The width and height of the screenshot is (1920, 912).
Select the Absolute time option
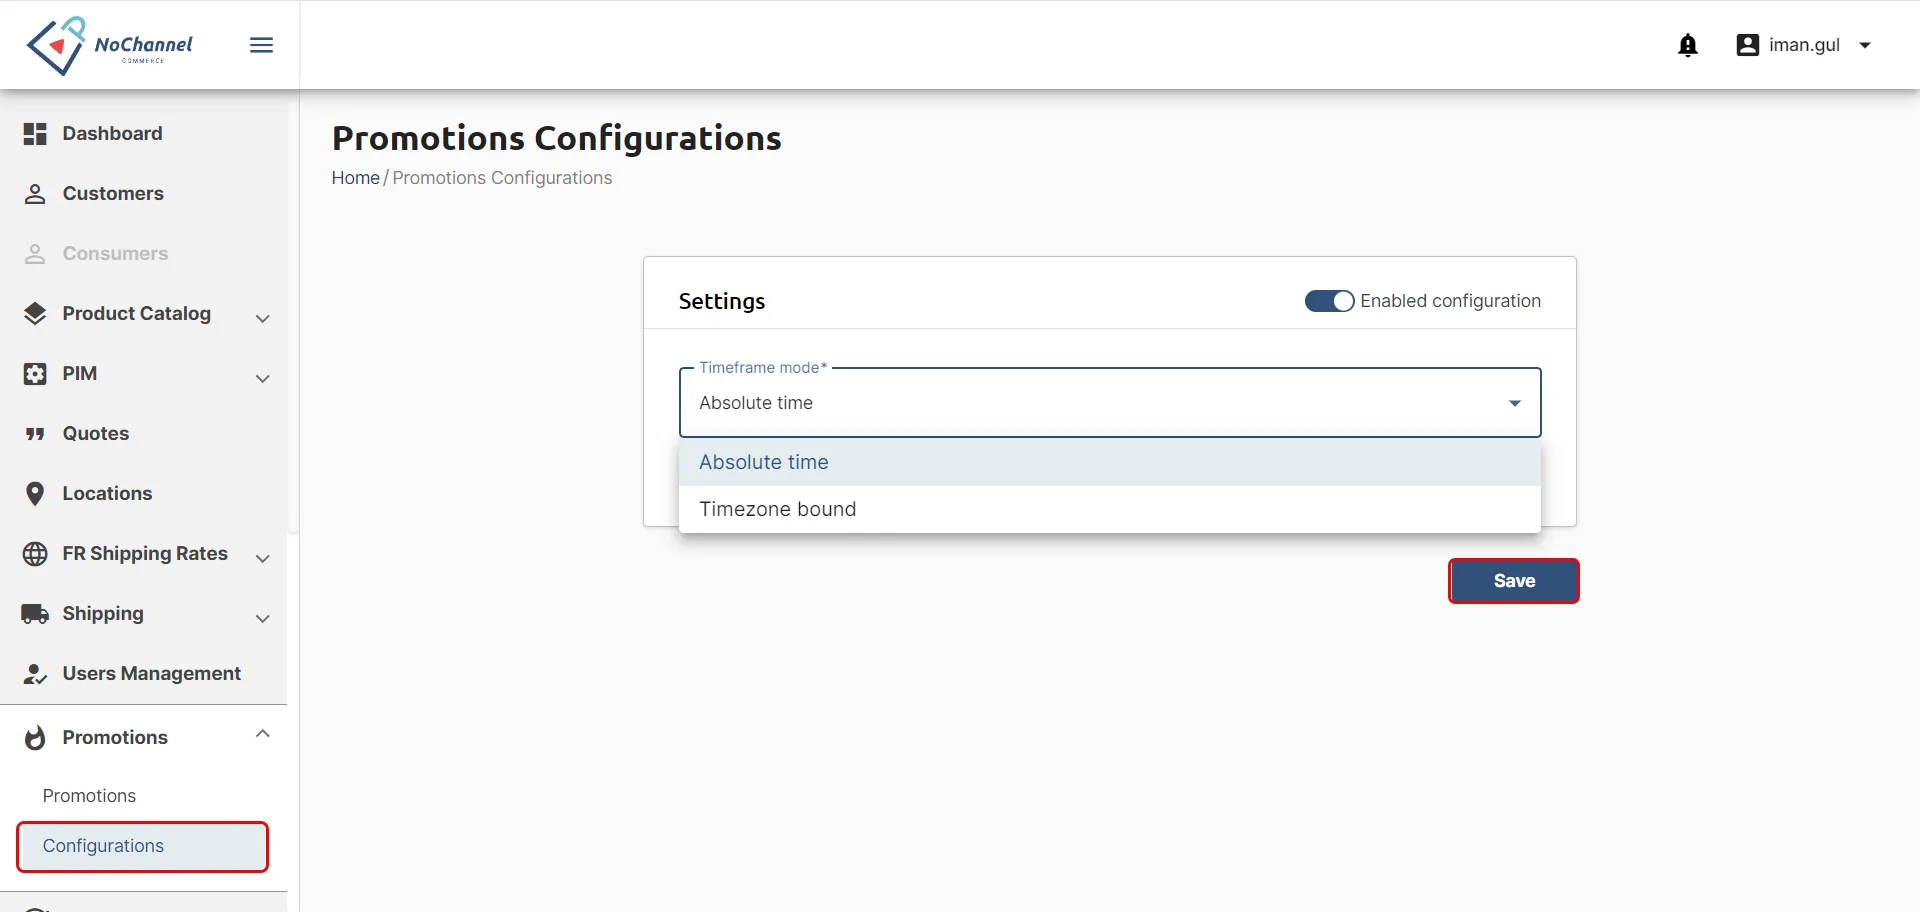(x=1110, y=462)
